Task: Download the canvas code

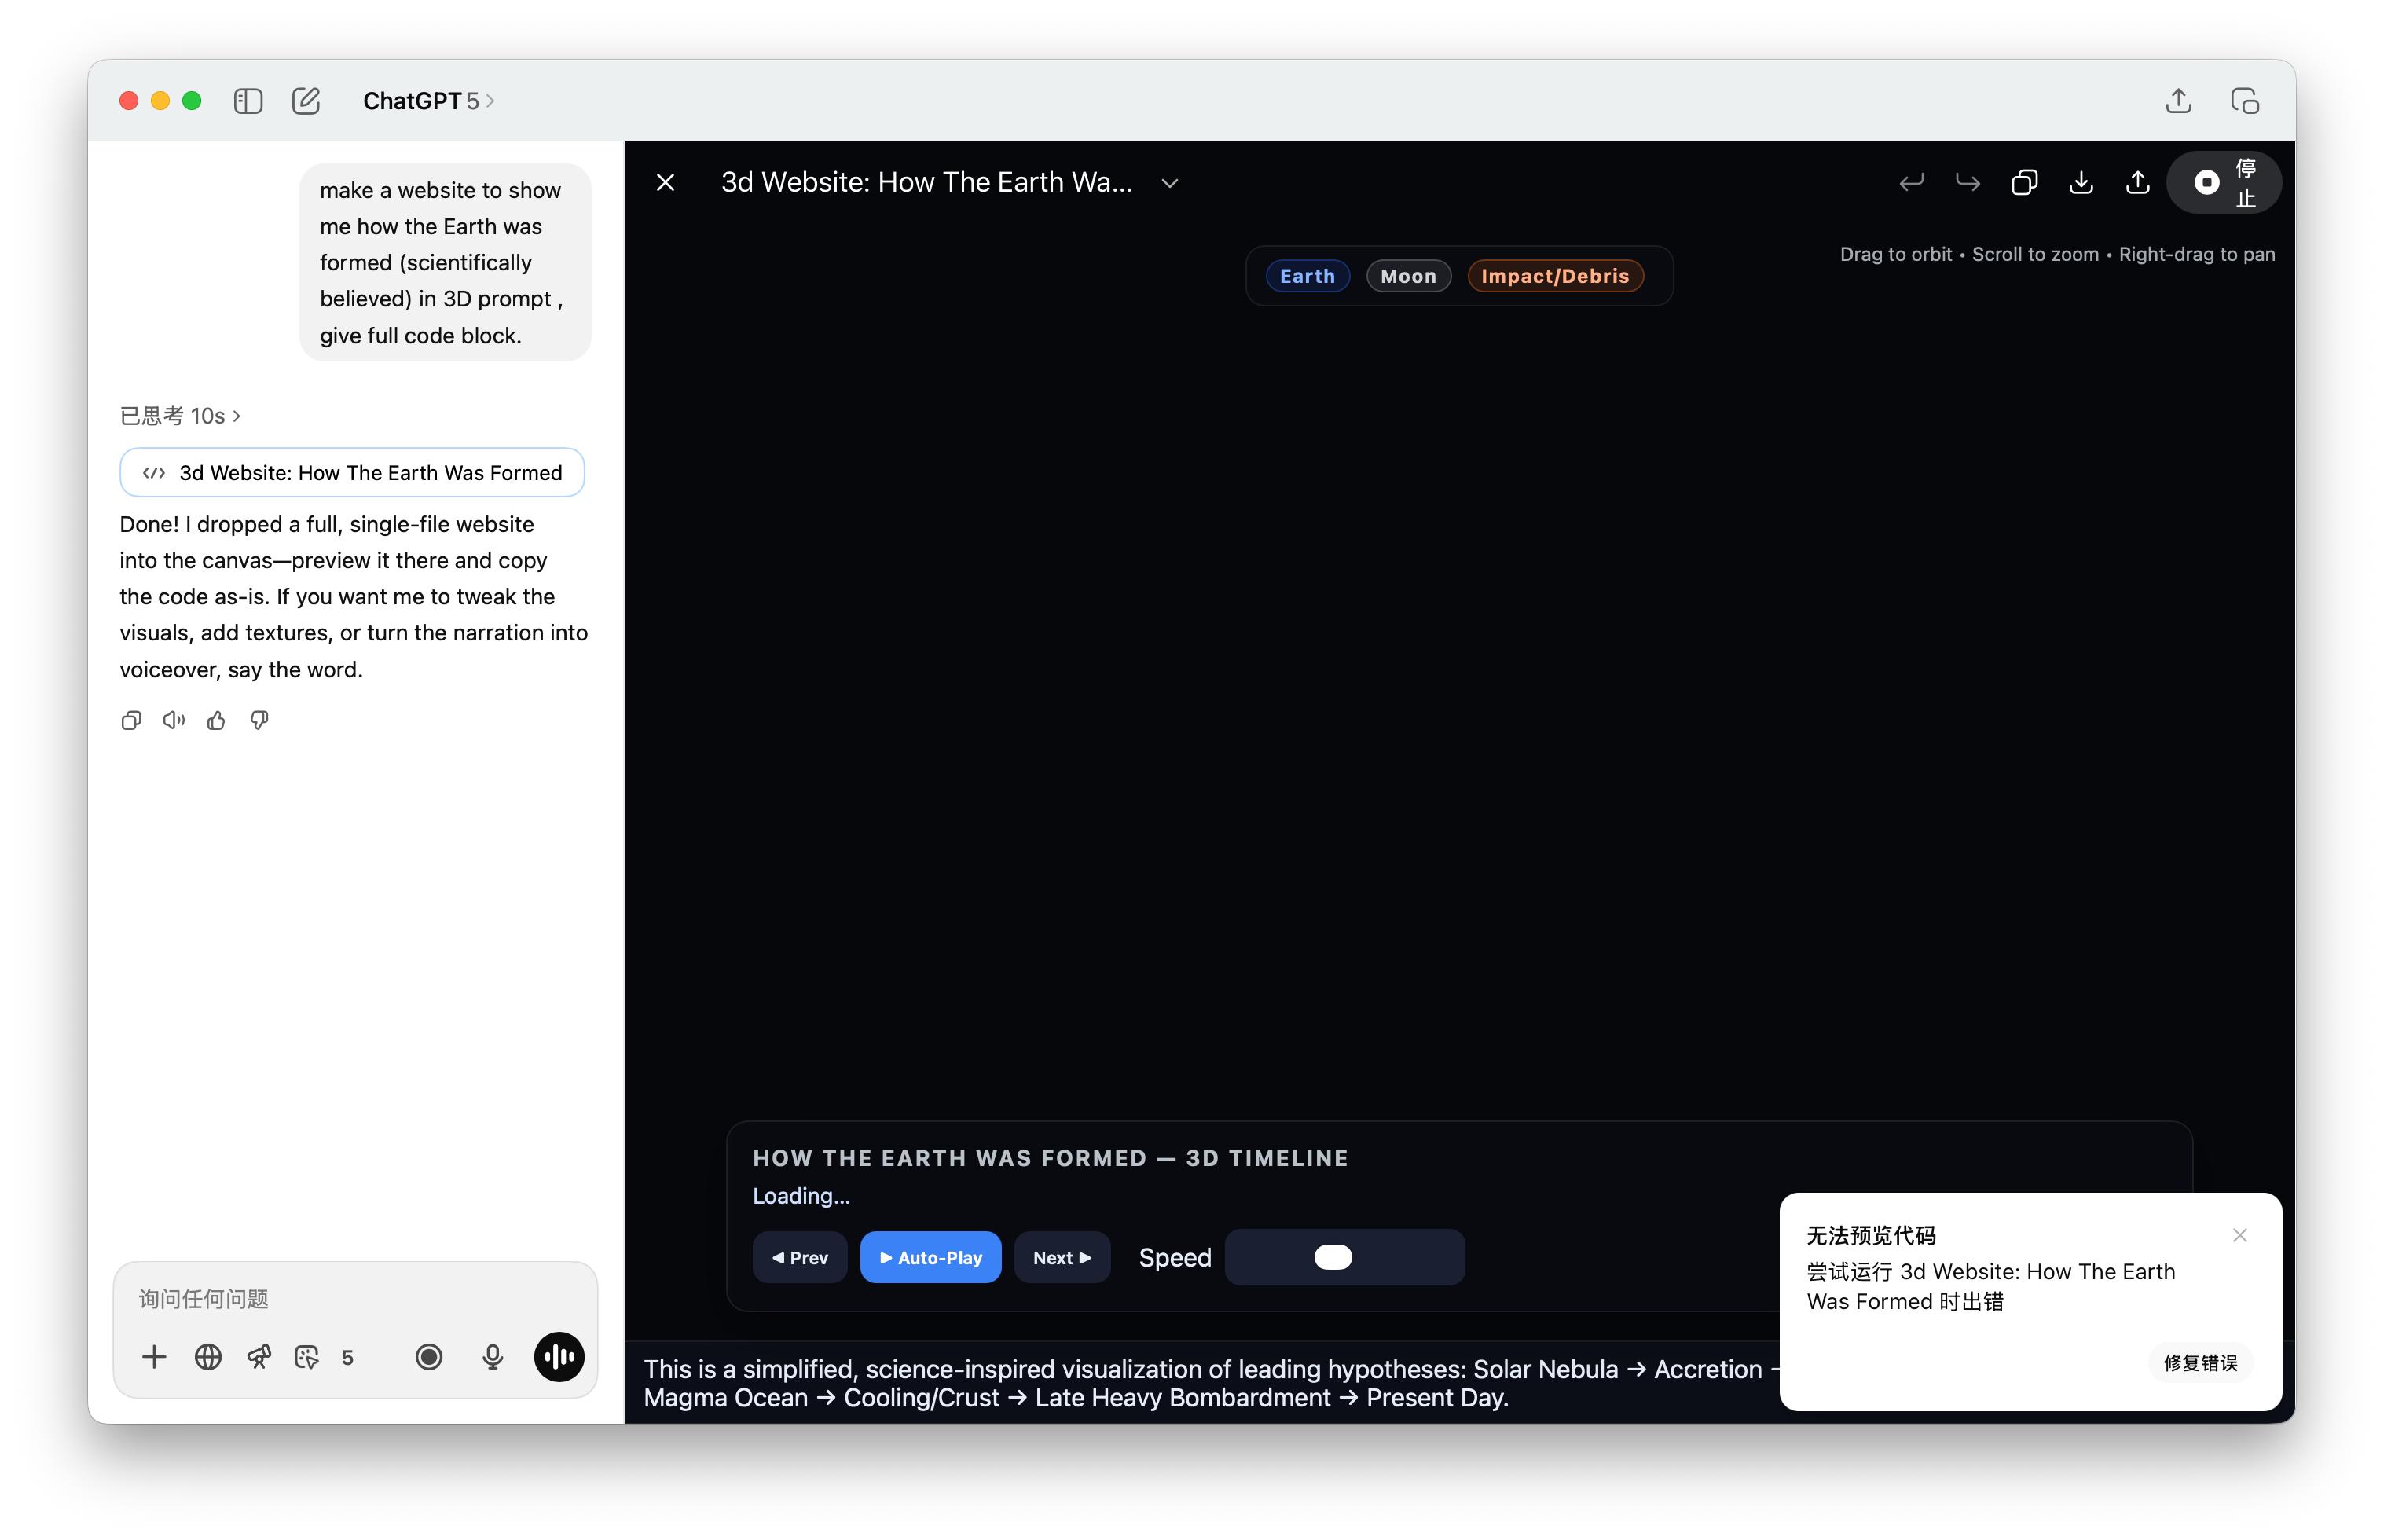Action: 2081,182
